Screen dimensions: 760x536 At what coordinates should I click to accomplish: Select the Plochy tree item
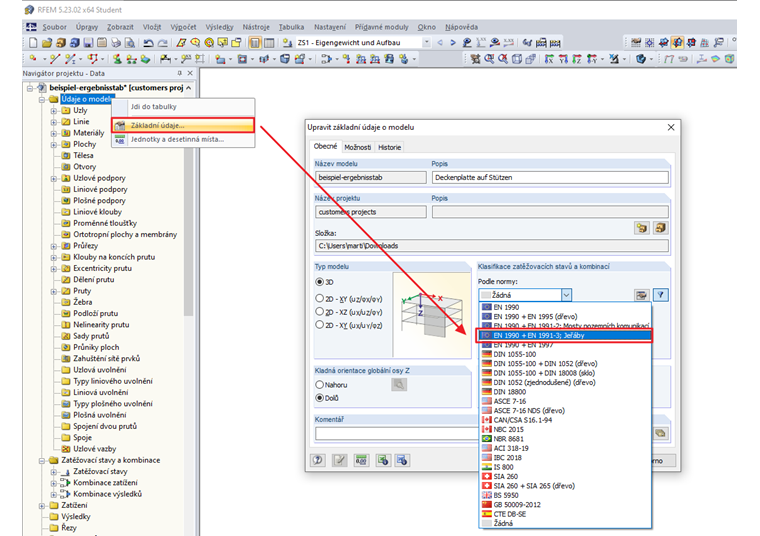point(85,144)
